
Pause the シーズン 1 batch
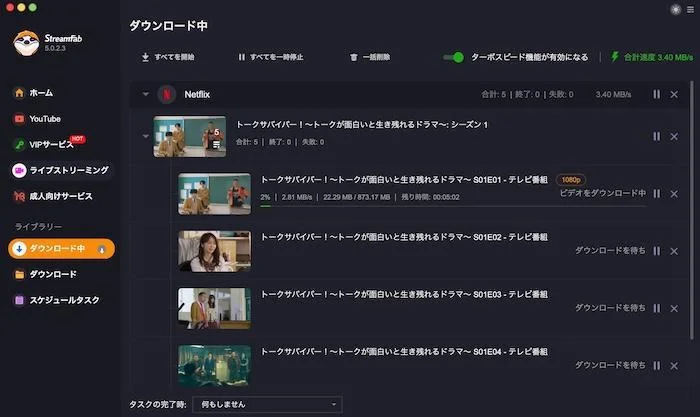[656, 136]
